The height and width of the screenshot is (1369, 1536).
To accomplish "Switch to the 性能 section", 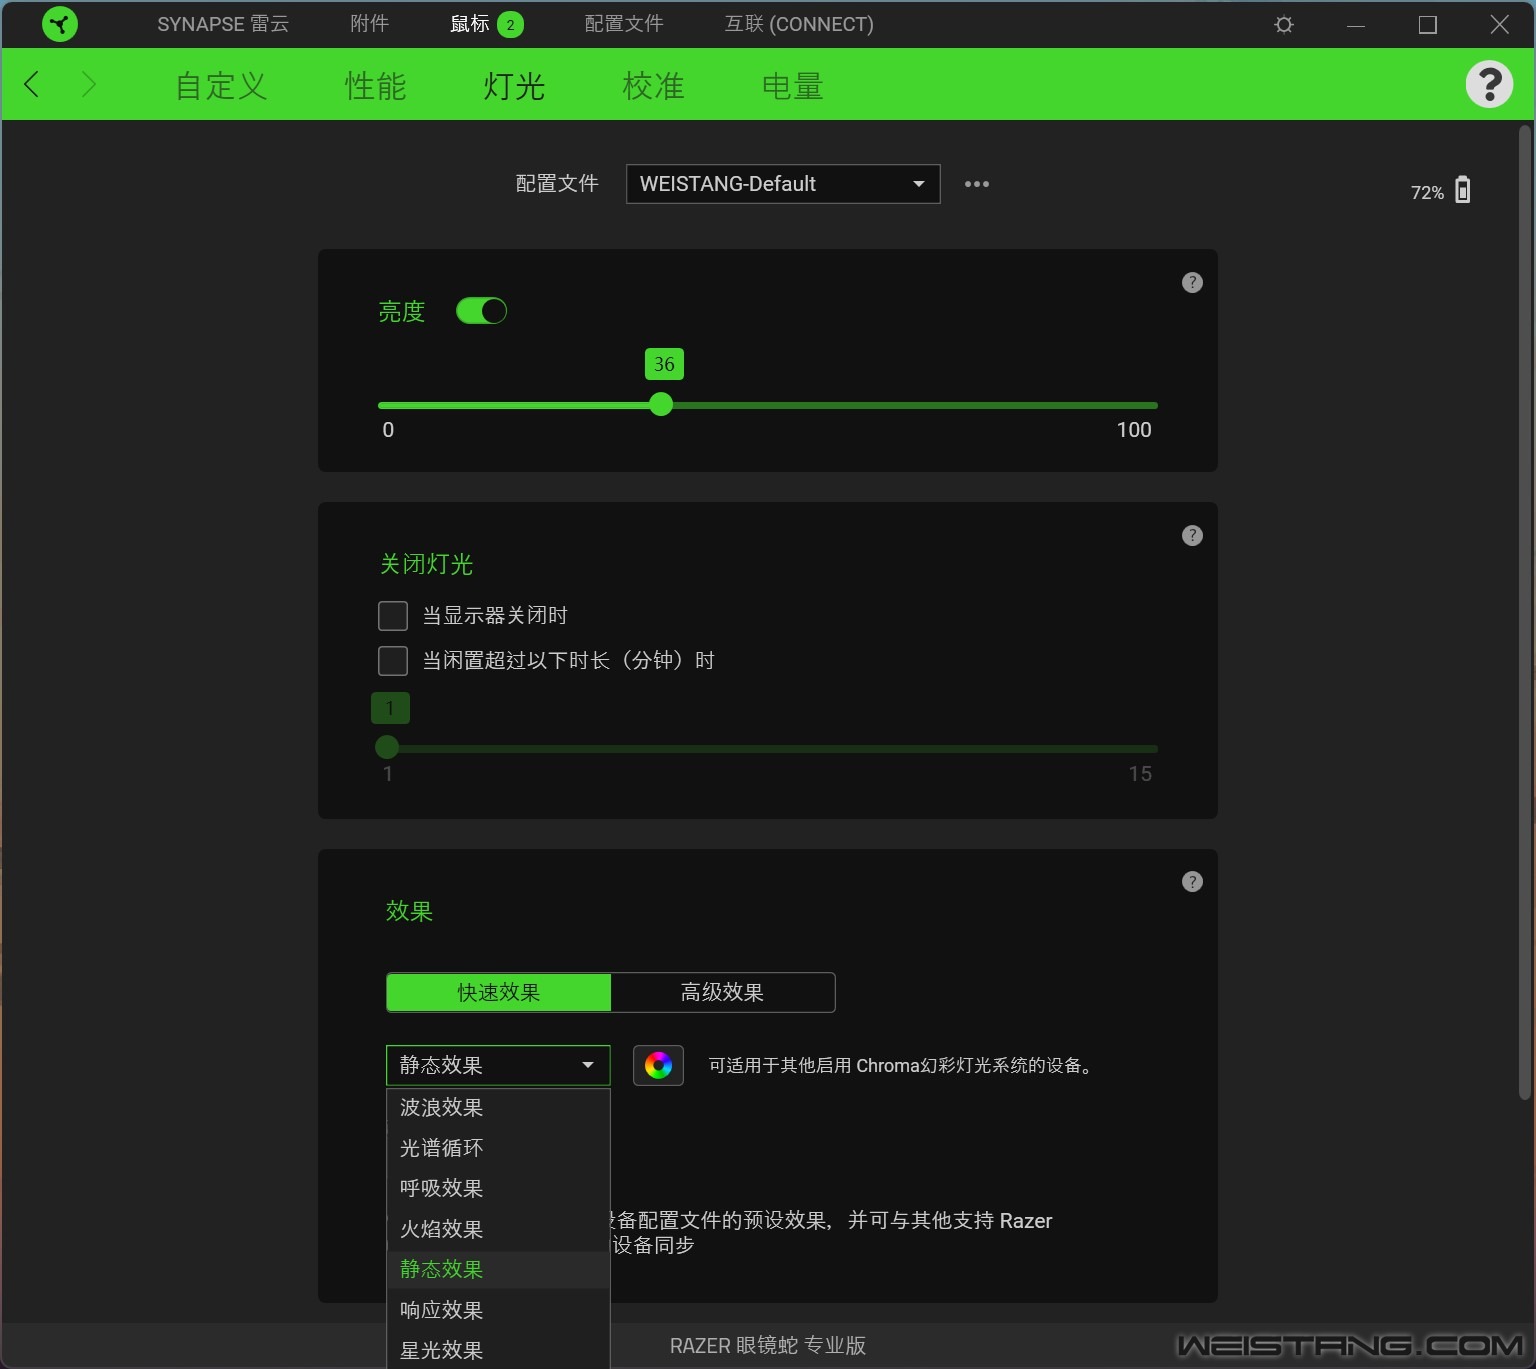I will coord(375,86).
